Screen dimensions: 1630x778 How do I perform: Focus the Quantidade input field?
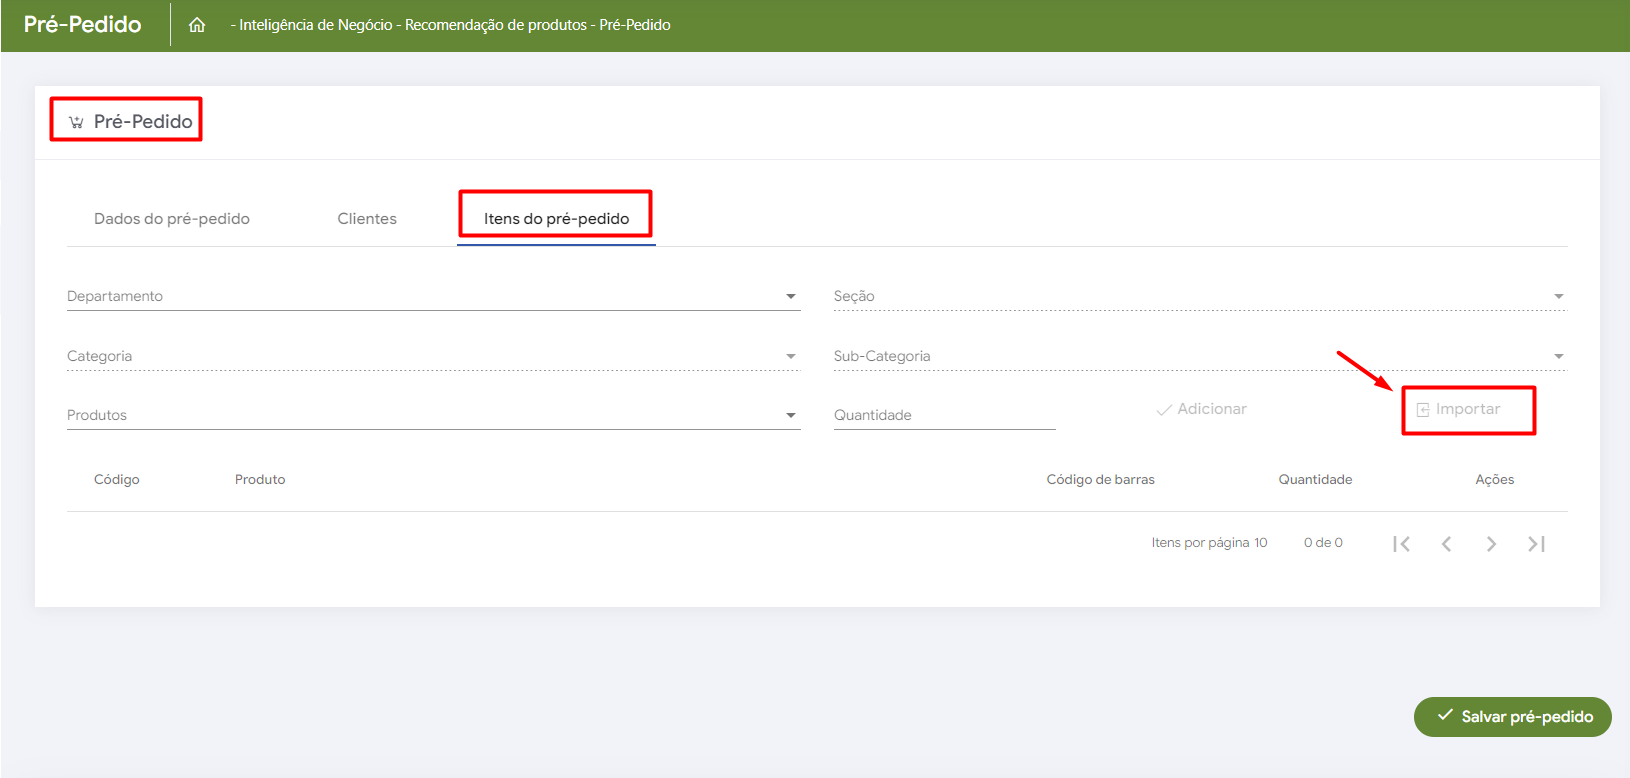944,415
